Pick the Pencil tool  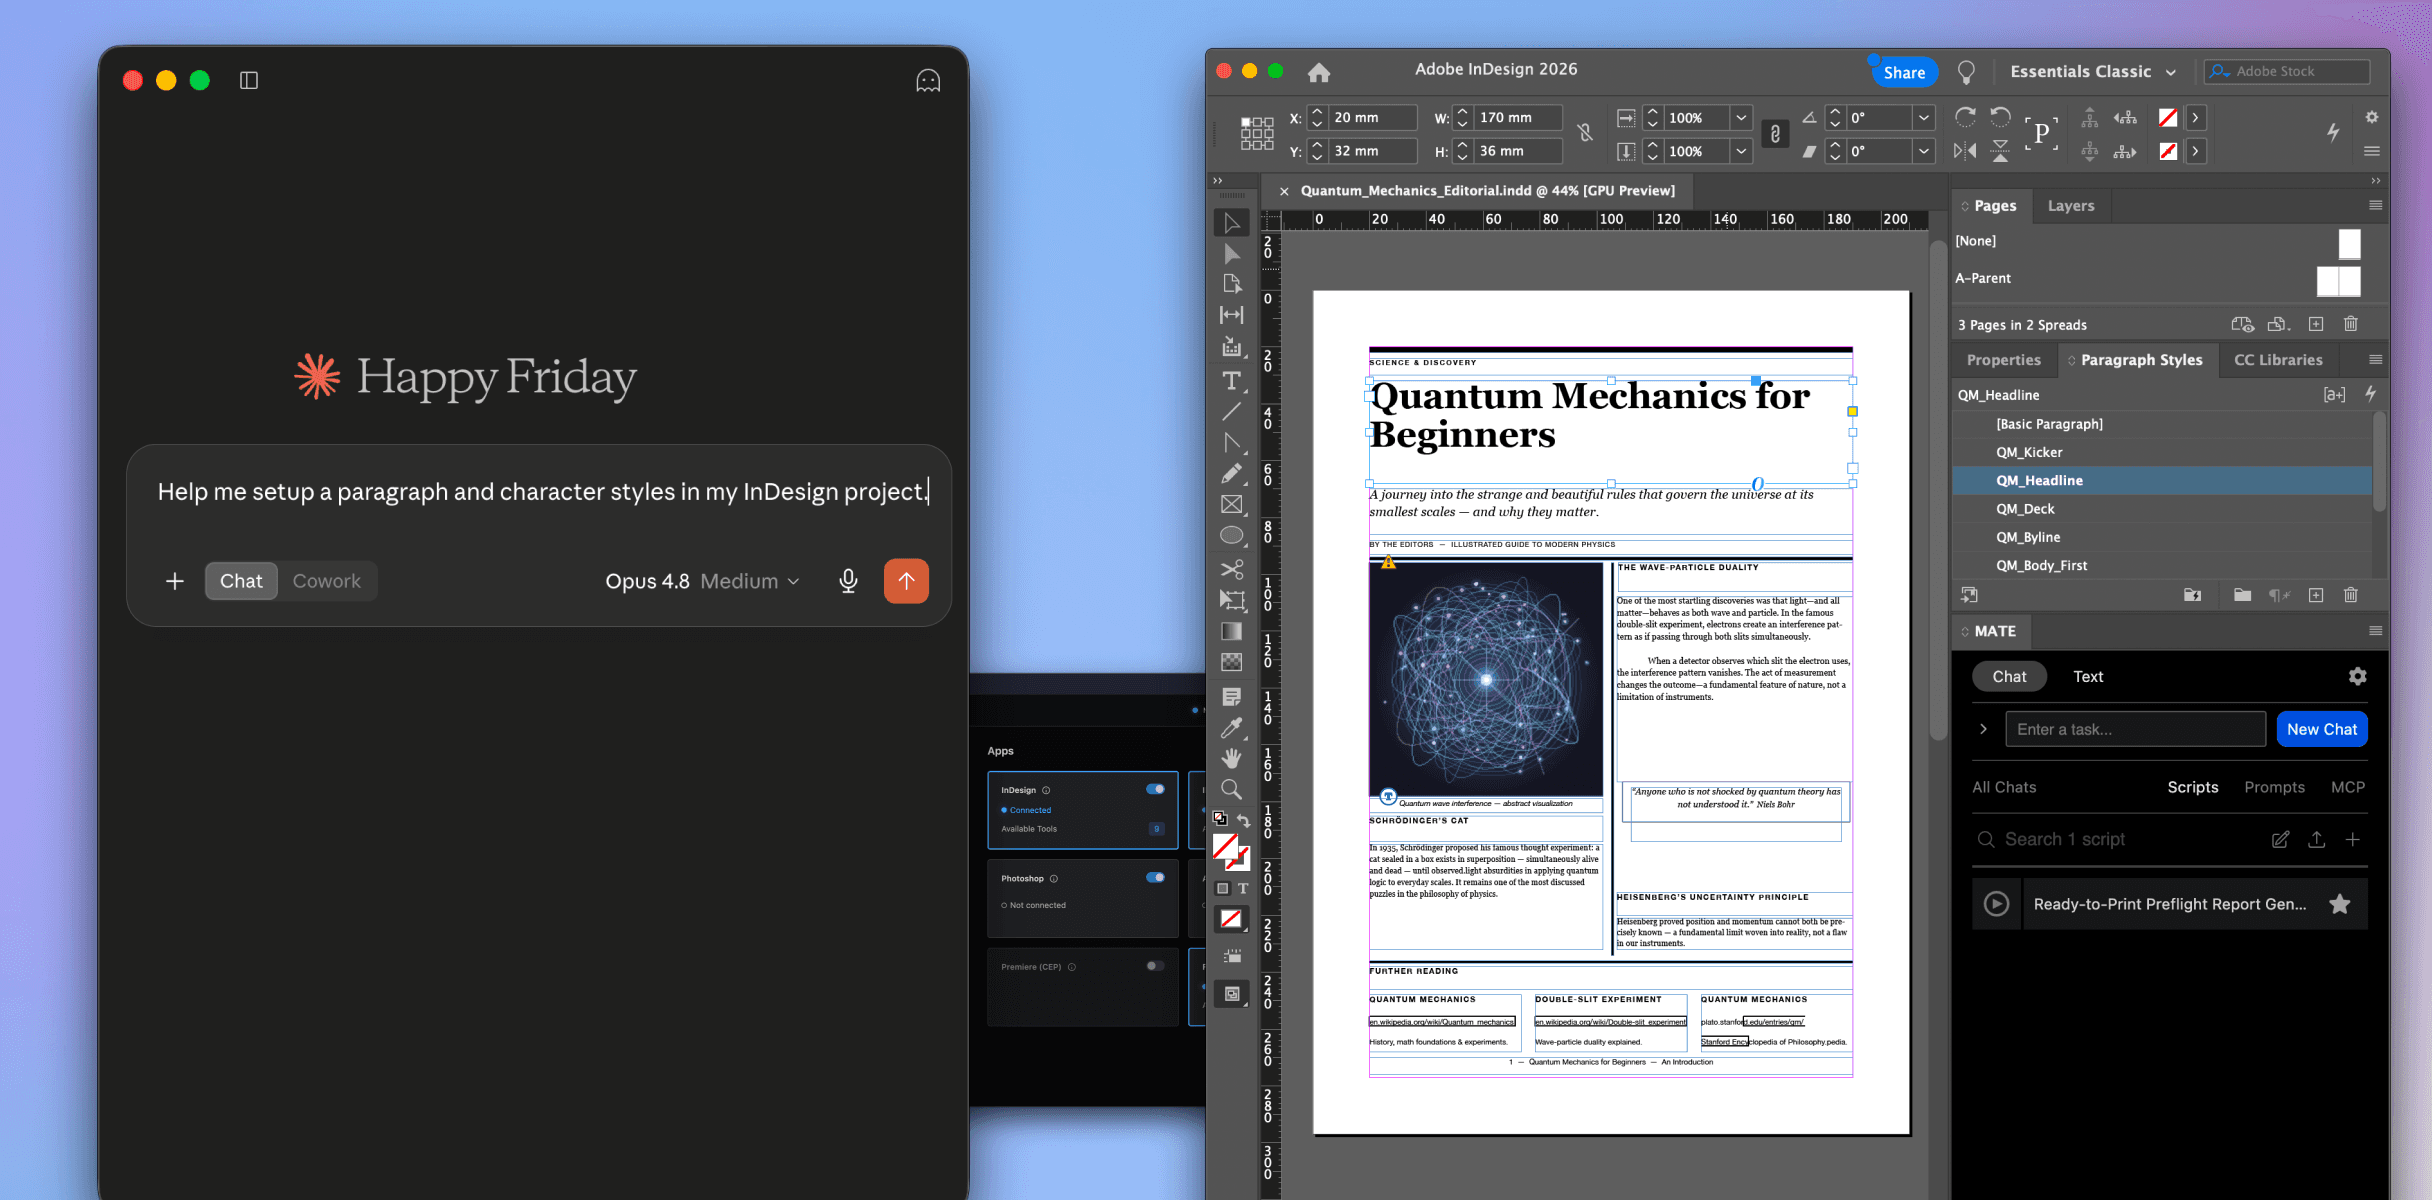coord(1232,473)
